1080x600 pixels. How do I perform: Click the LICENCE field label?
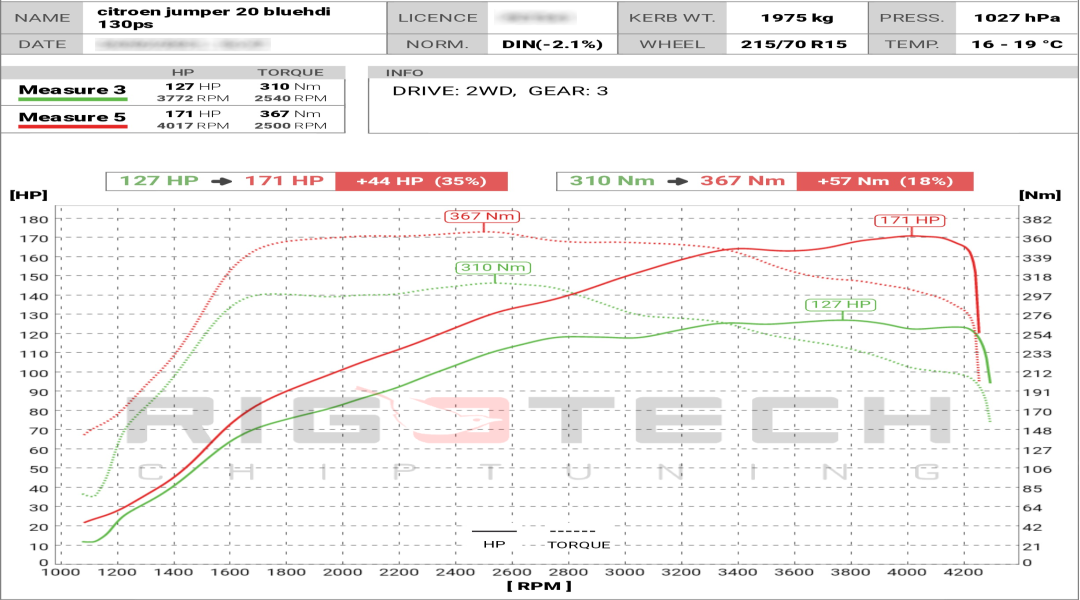click(x=437, y=18)
